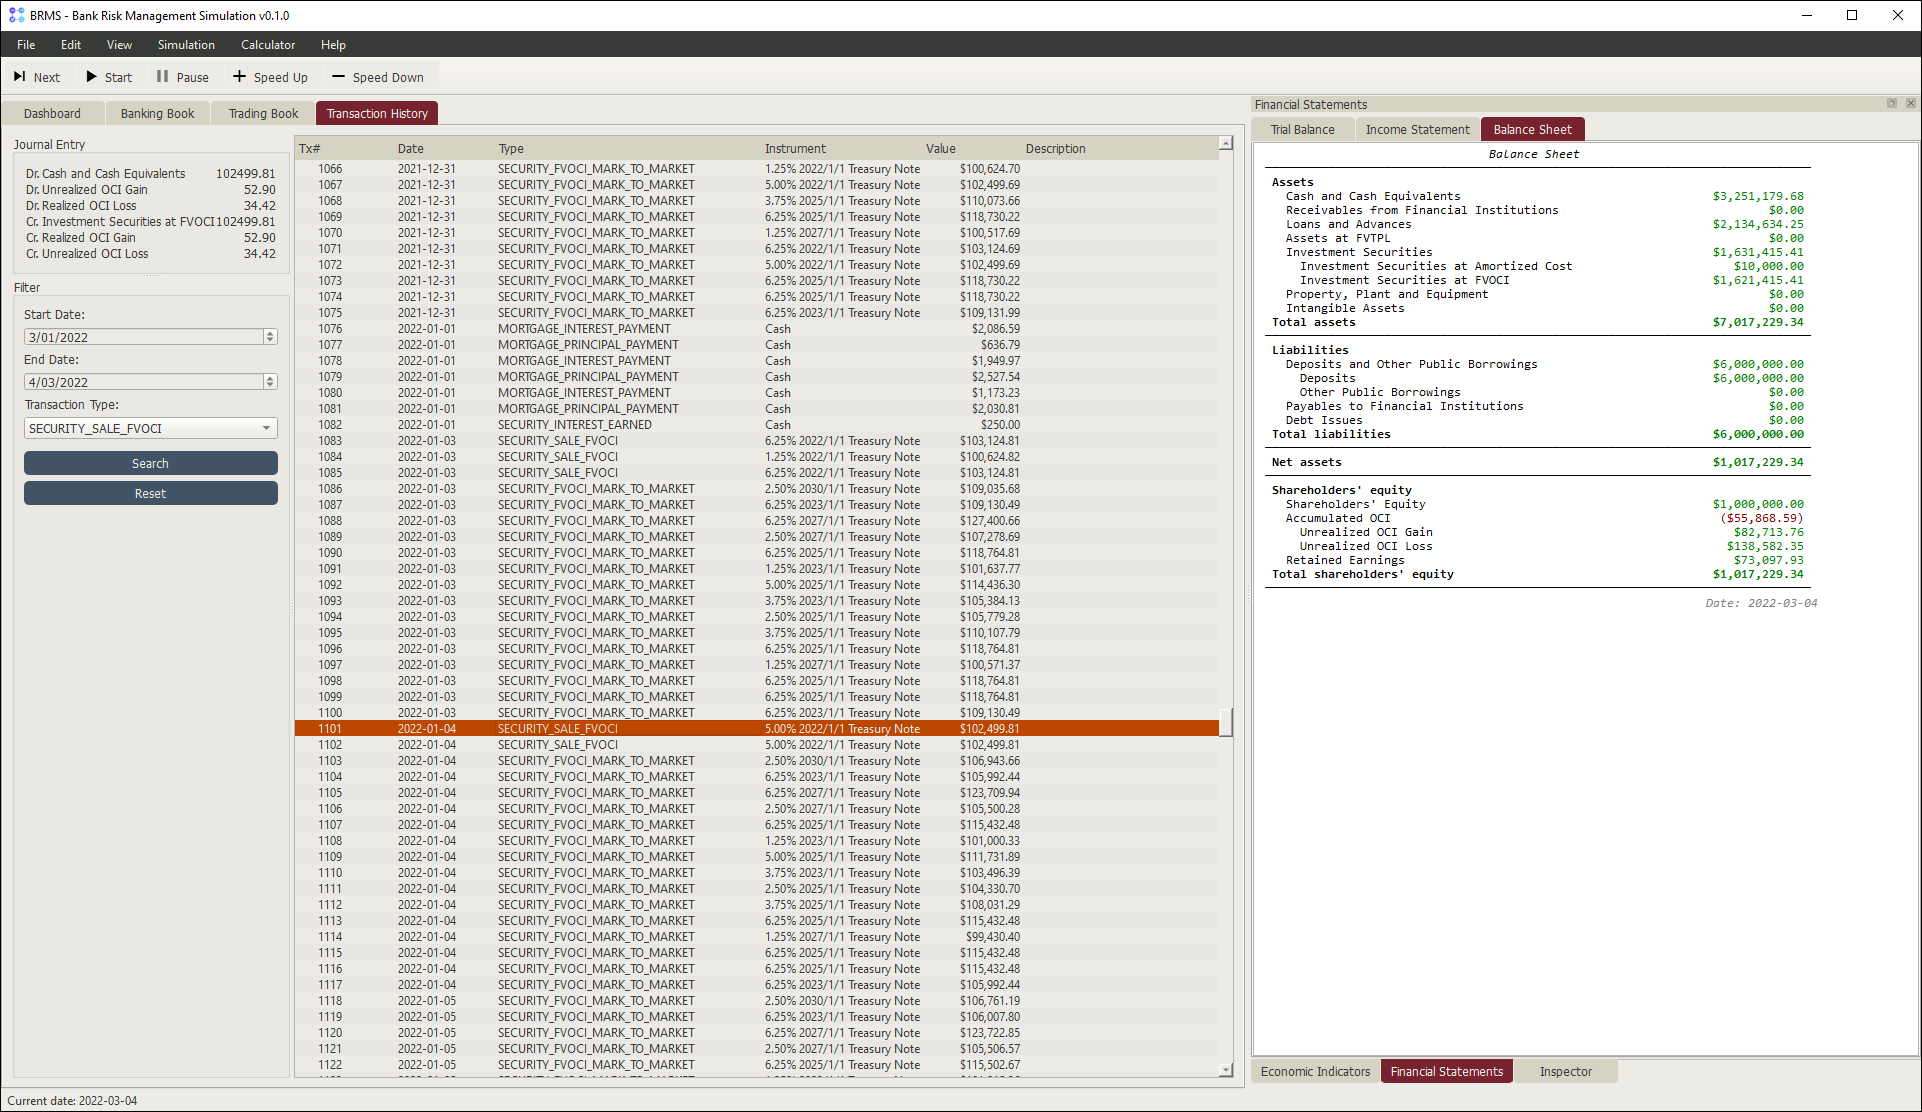
Task: Open the File menu
Action: point(26,45)
